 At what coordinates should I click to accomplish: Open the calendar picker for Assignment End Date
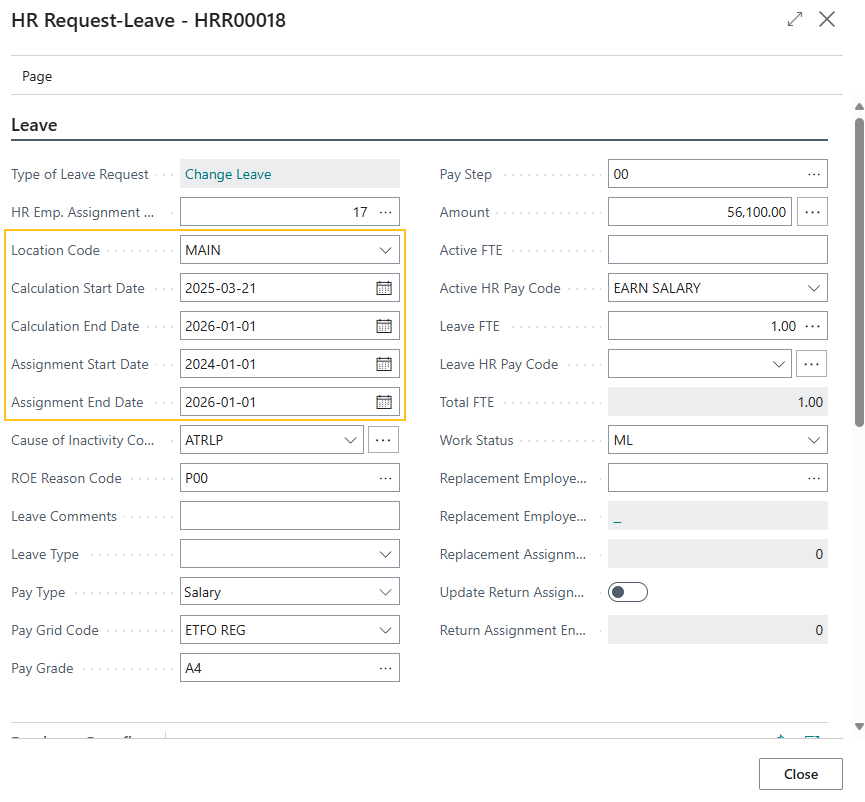[386, 401]
